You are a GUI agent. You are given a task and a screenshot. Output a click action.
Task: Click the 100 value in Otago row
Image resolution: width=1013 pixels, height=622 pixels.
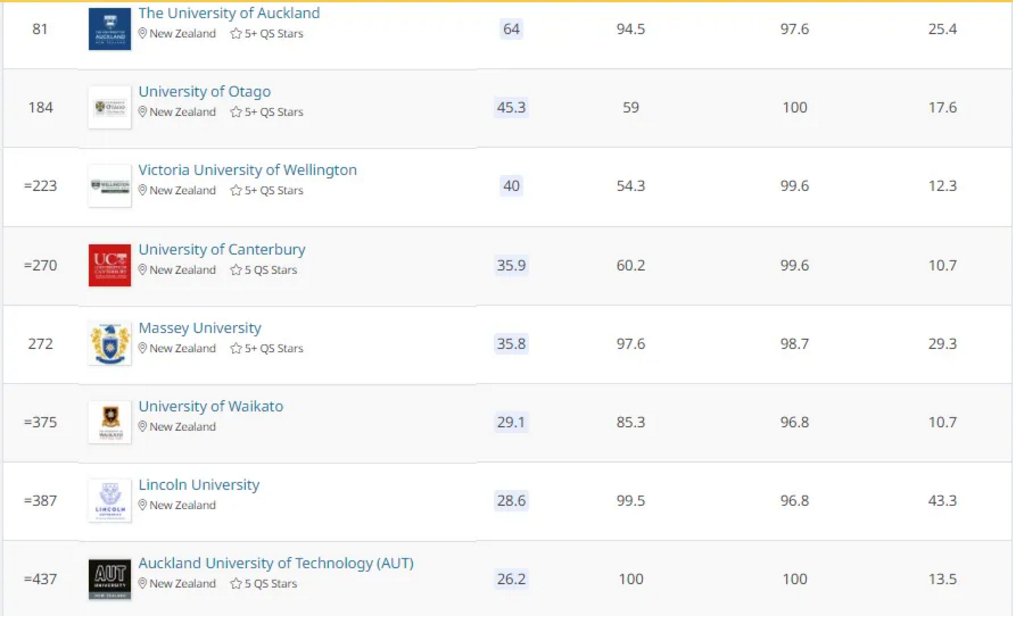(x=795, y=107)
